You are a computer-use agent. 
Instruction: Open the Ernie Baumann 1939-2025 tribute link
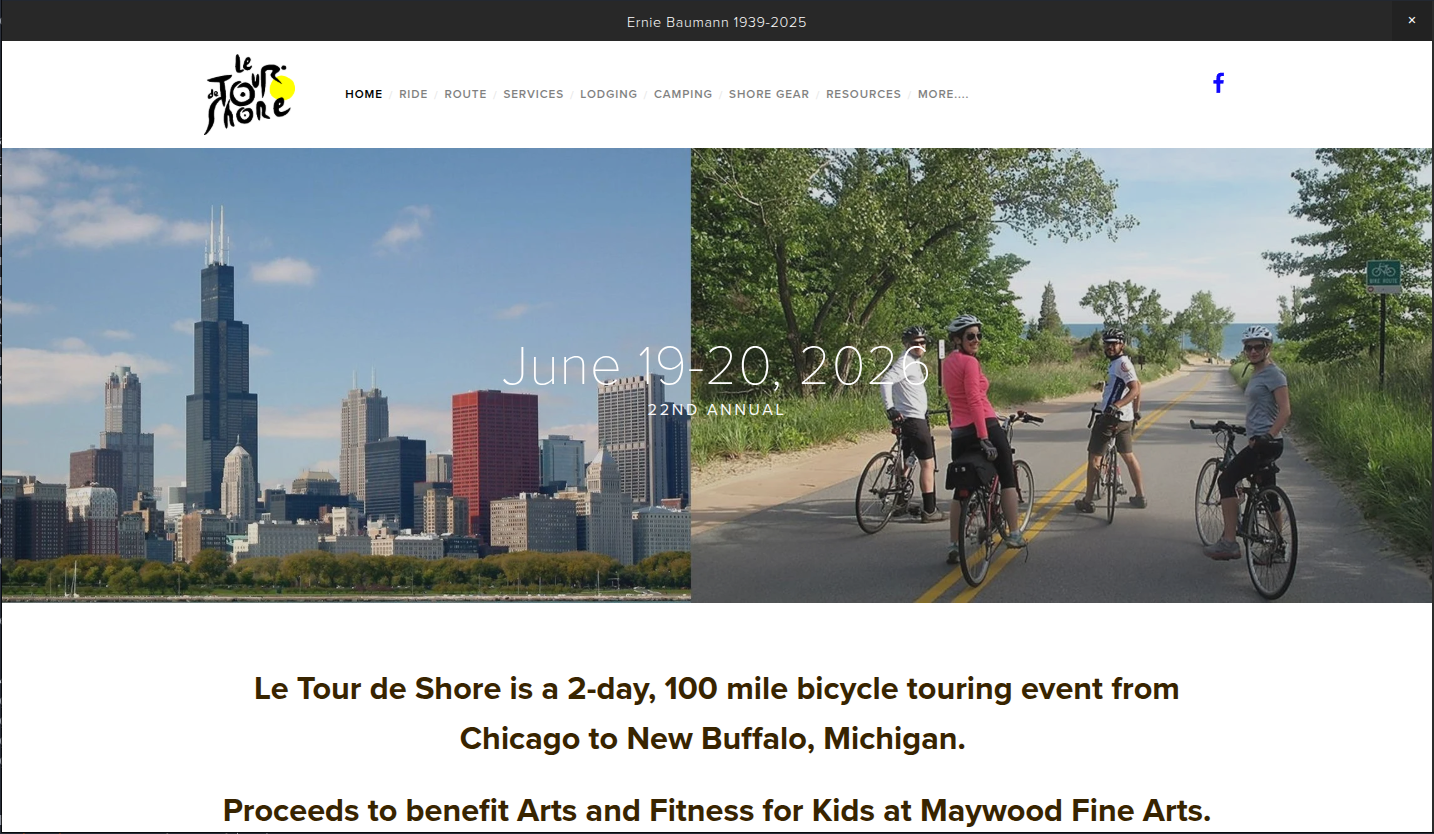[716, 21]
